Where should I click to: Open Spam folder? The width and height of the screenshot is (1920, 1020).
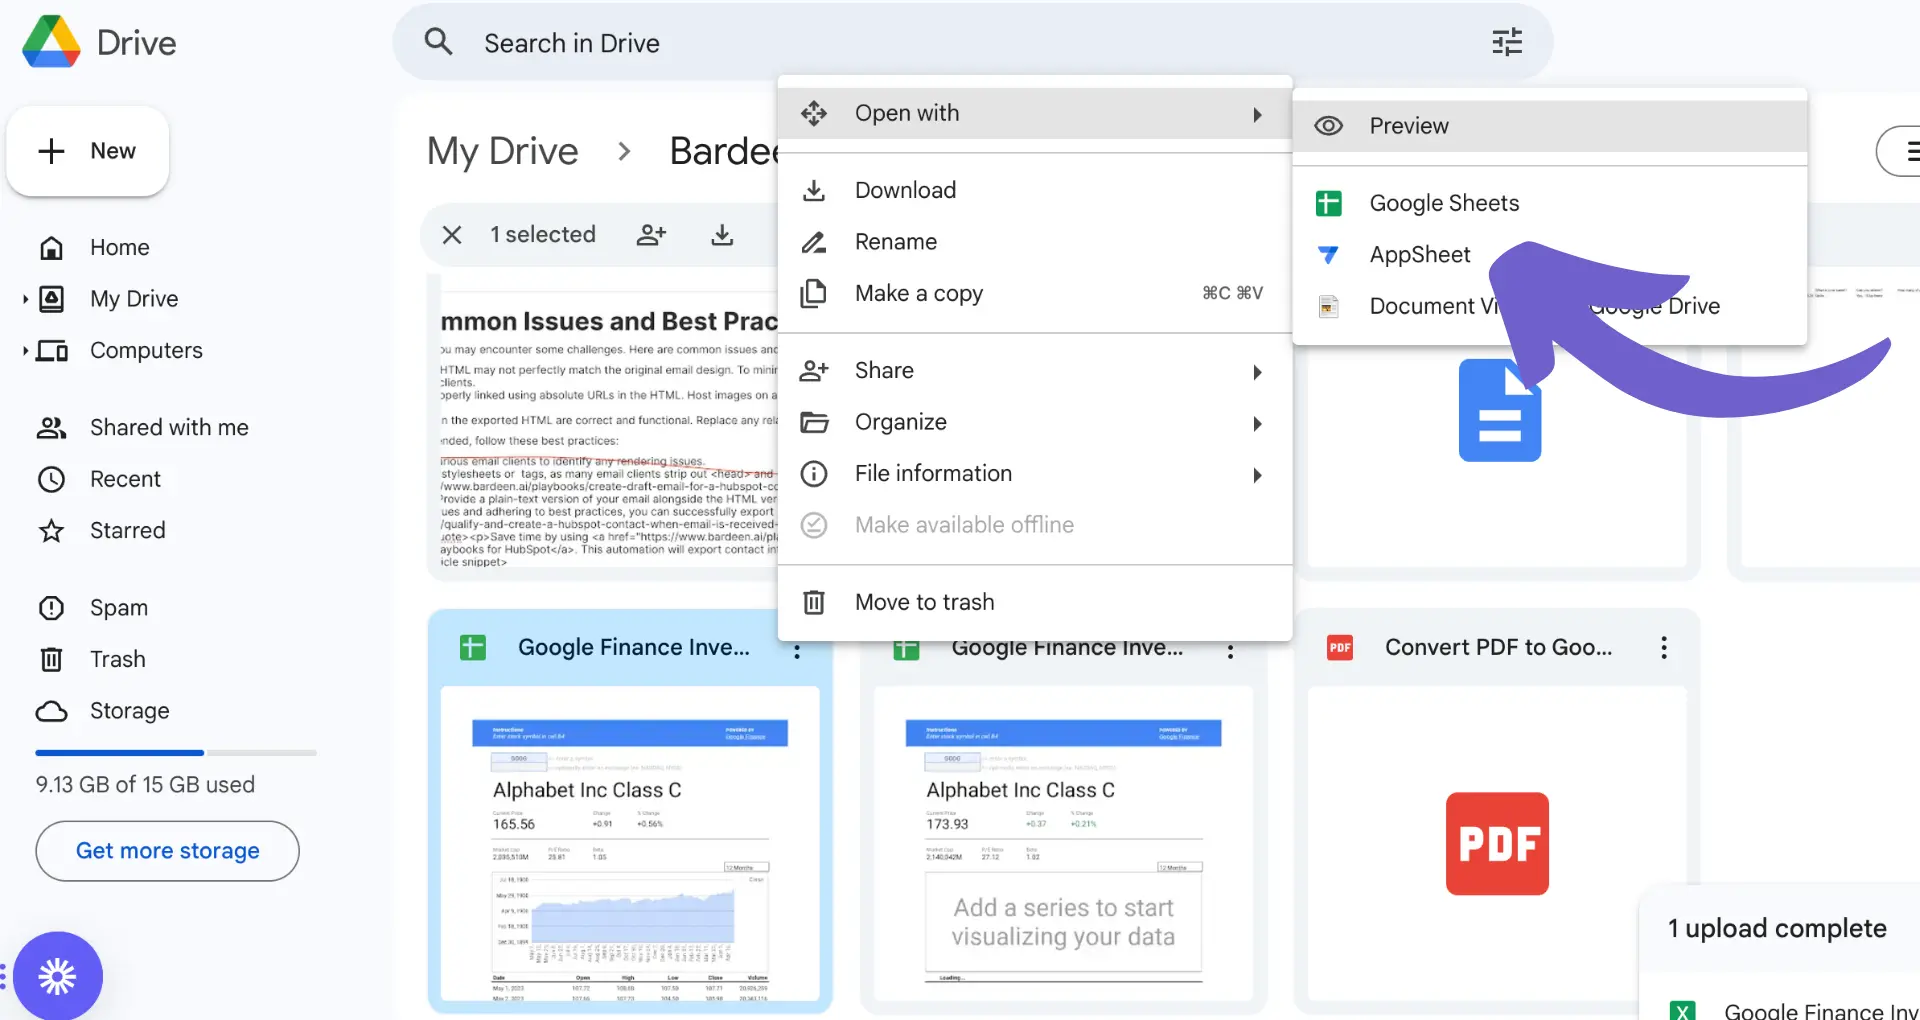tap(119, 608)
